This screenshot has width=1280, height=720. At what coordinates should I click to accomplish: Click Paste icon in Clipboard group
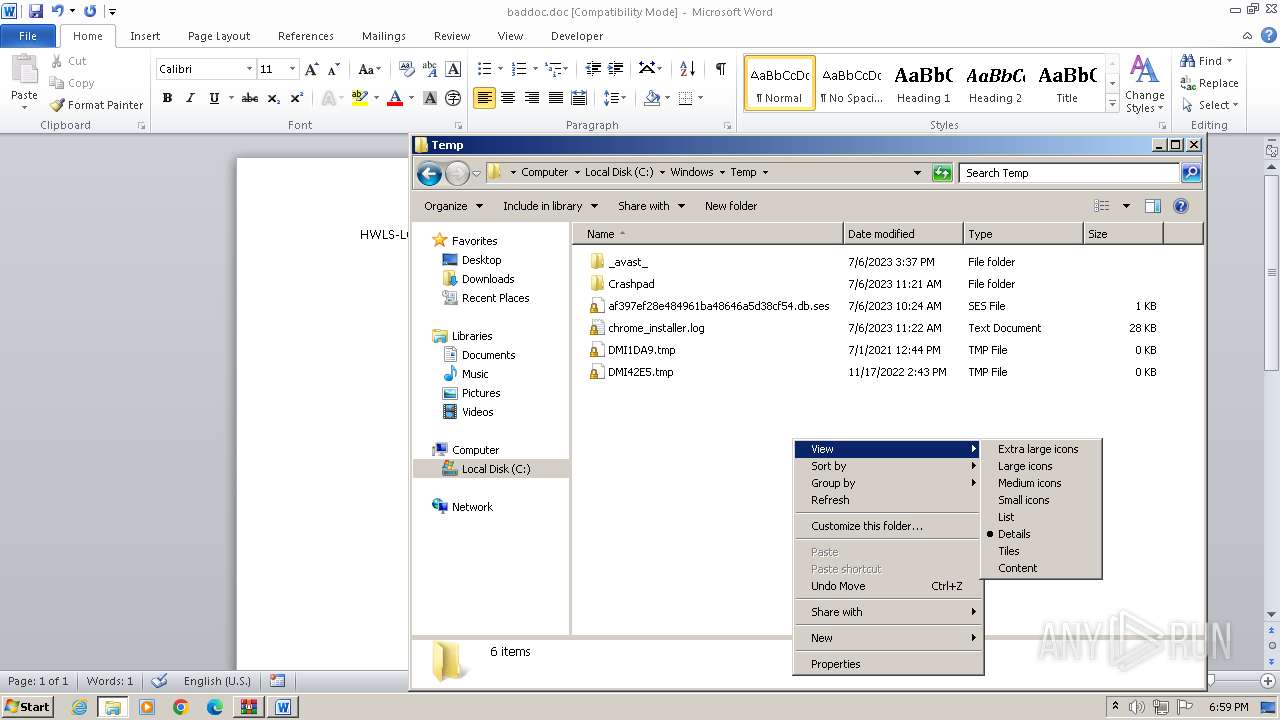point(24,72)
